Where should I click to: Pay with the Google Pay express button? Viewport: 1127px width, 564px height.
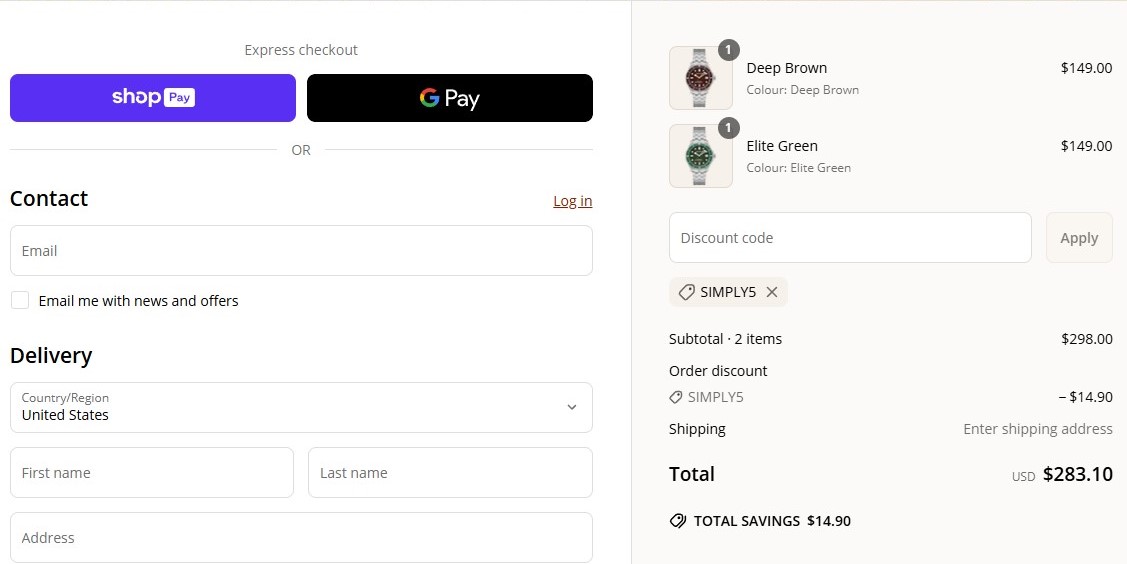(x=450, y=98)
